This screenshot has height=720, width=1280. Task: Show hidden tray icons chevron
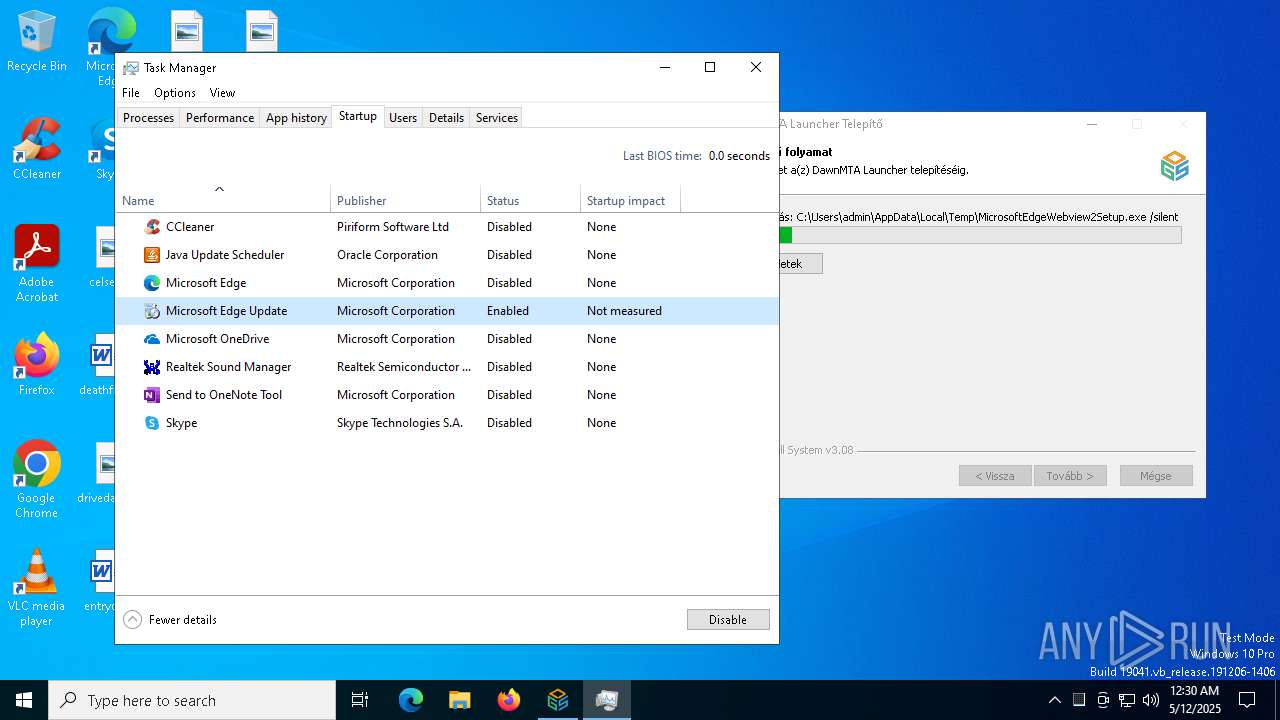pyautogui.click(x=1054, y=700)
